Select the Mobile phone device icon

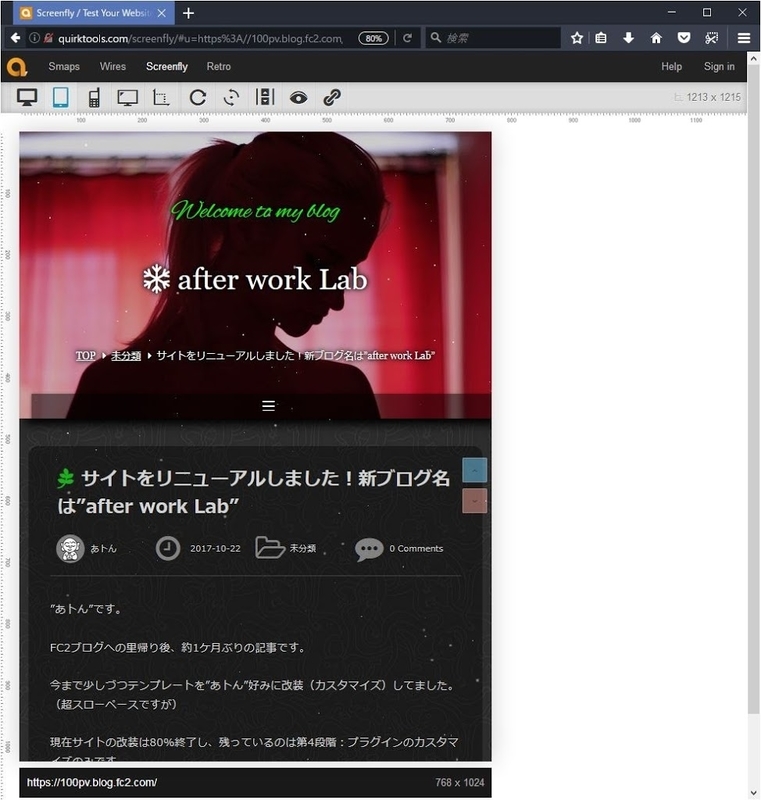(94, 97)
